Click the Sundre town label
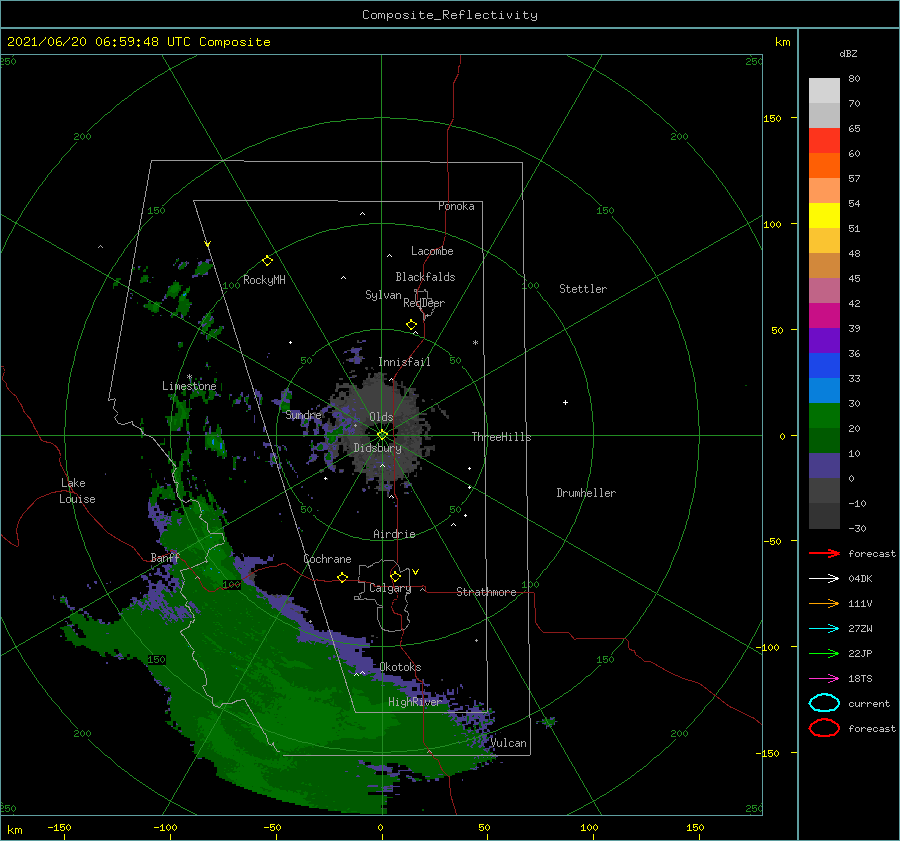The image size is (900, 841). (303, 415)
